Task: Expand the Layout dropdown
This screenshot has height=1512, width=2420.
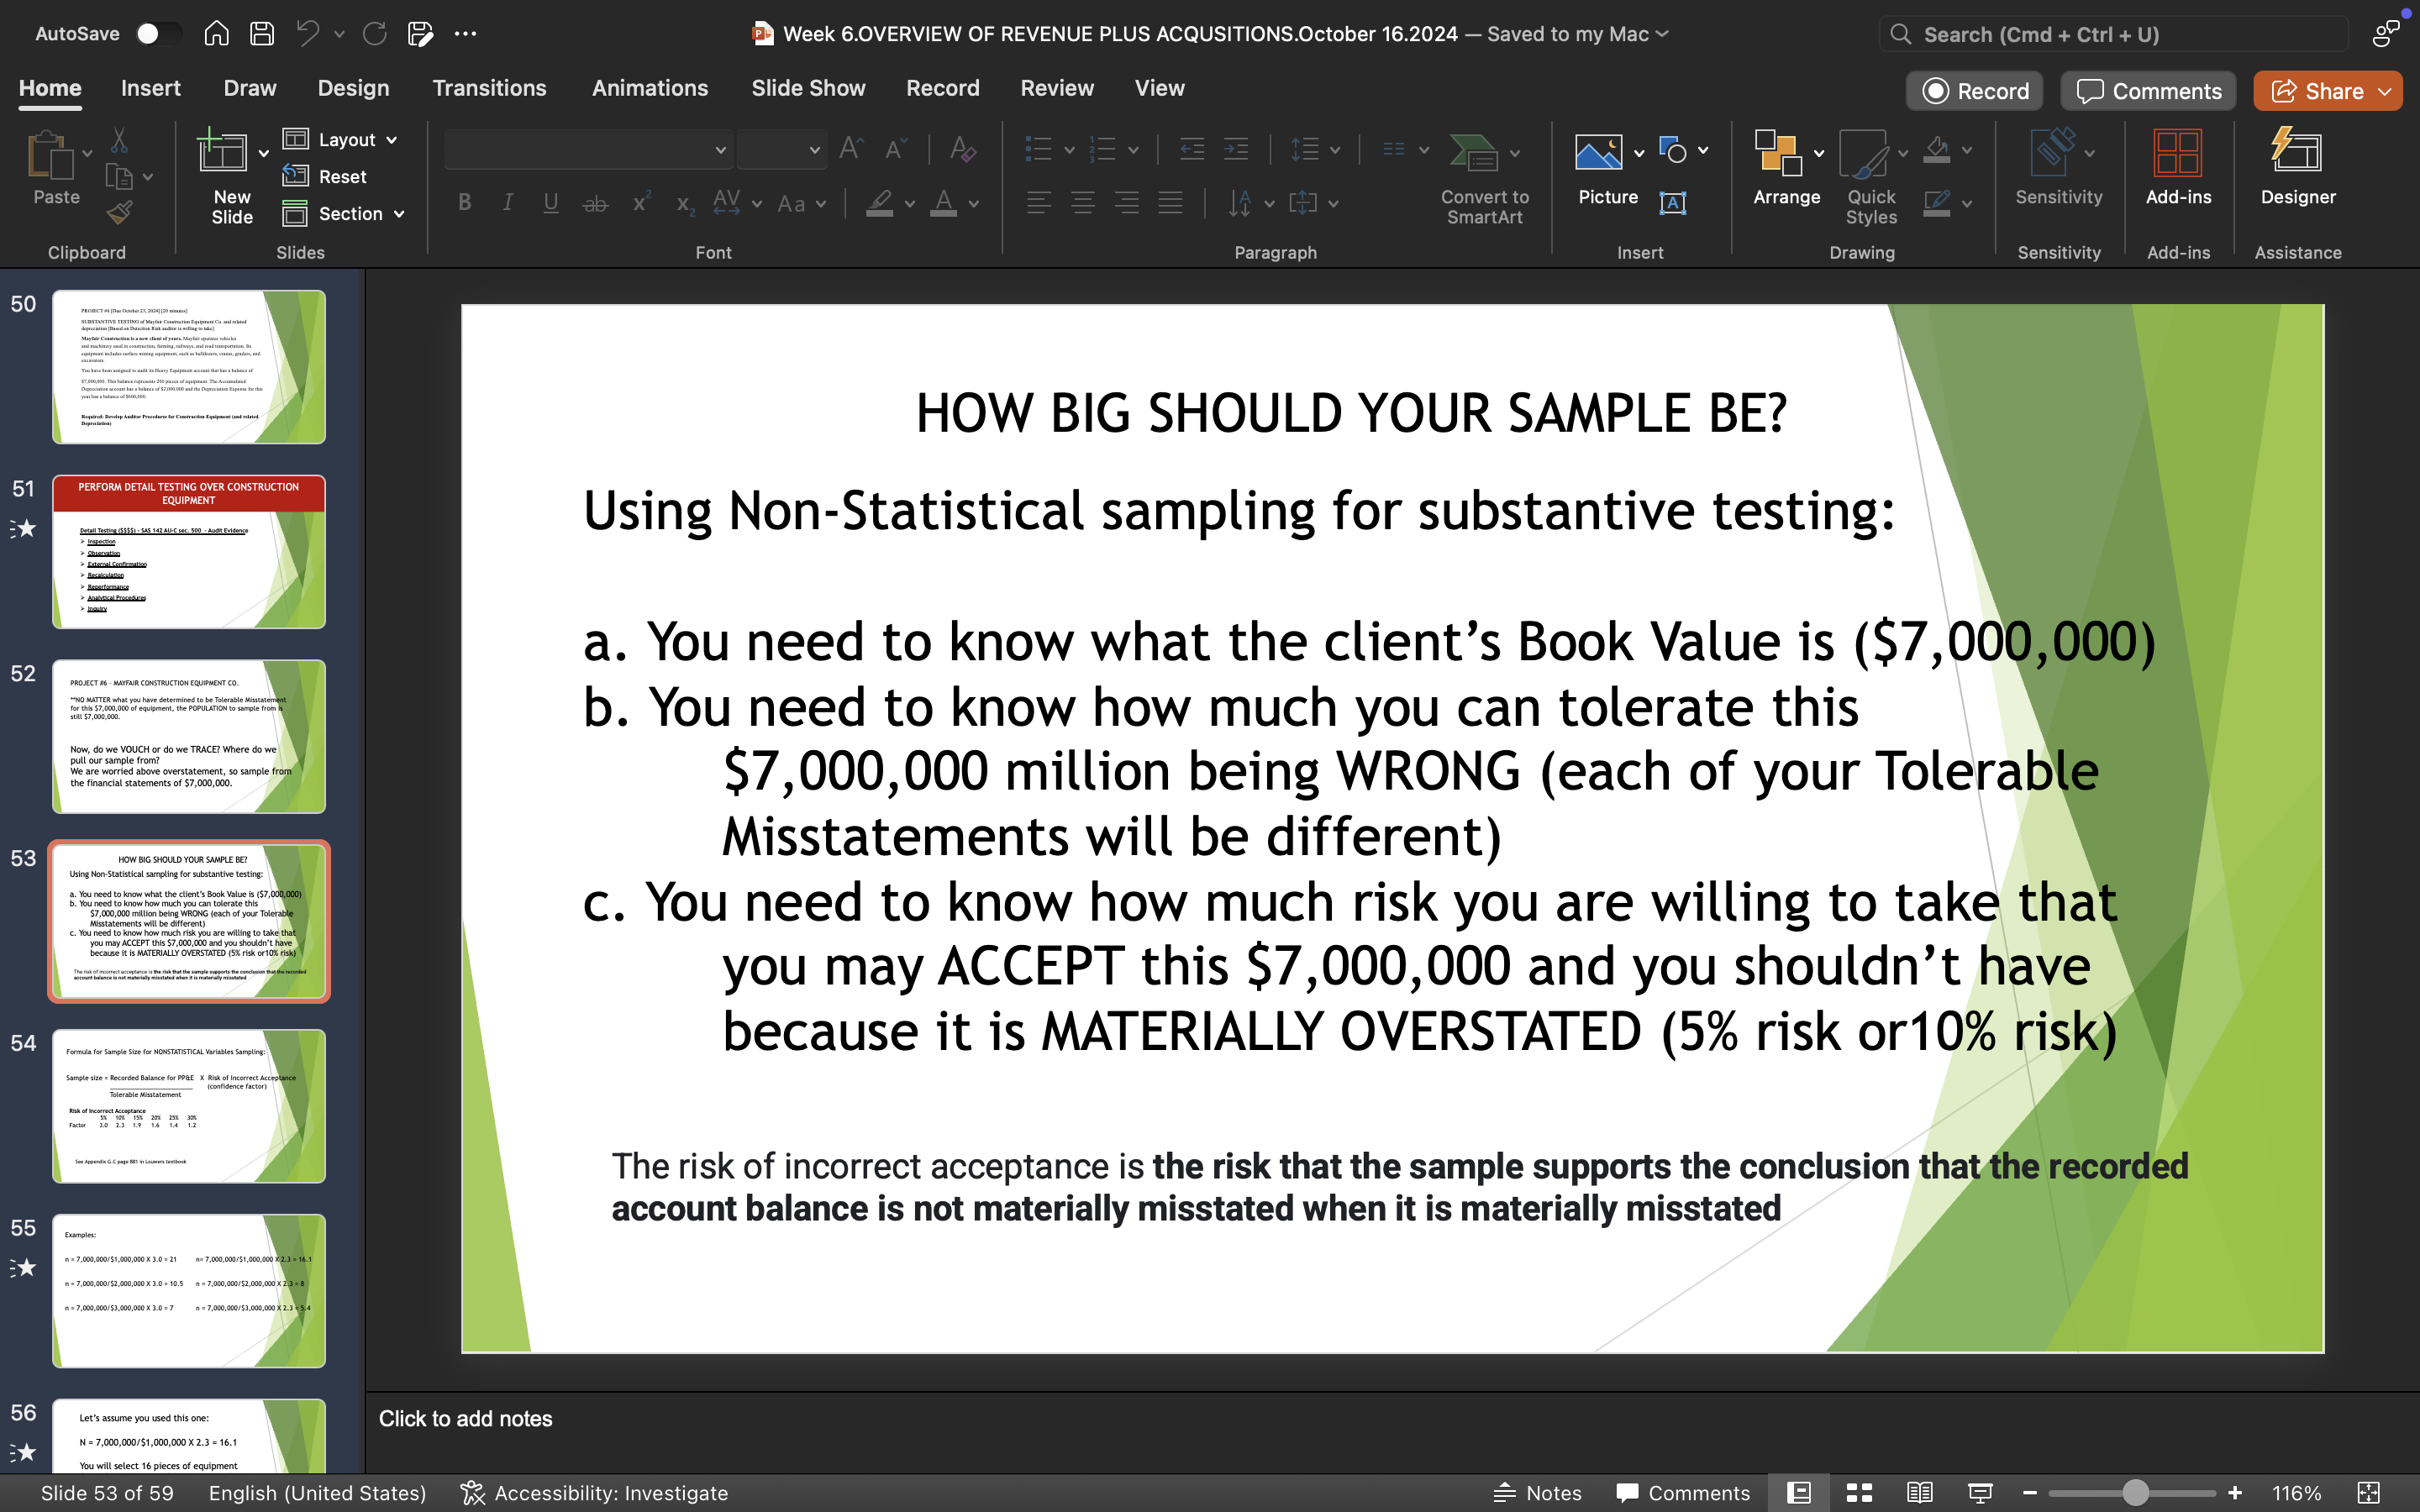Action: click(x=391, y=140)
